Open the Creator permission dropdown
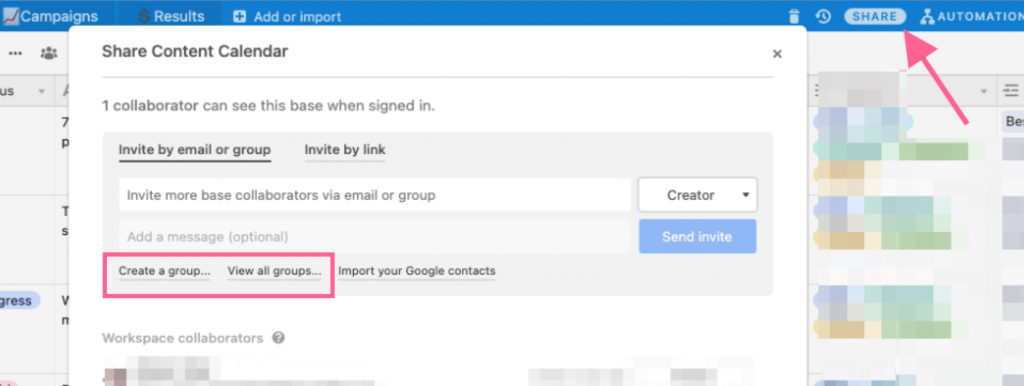The height and width of the screenshot is (386, 1024). [x=697, y=195]
